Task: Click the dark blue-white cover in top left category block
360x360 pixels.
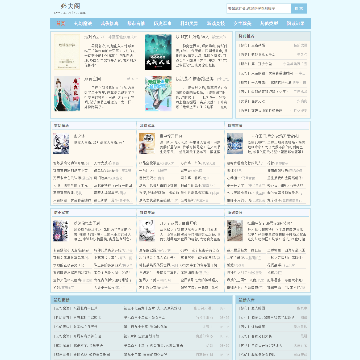Action: coord(61,144)
